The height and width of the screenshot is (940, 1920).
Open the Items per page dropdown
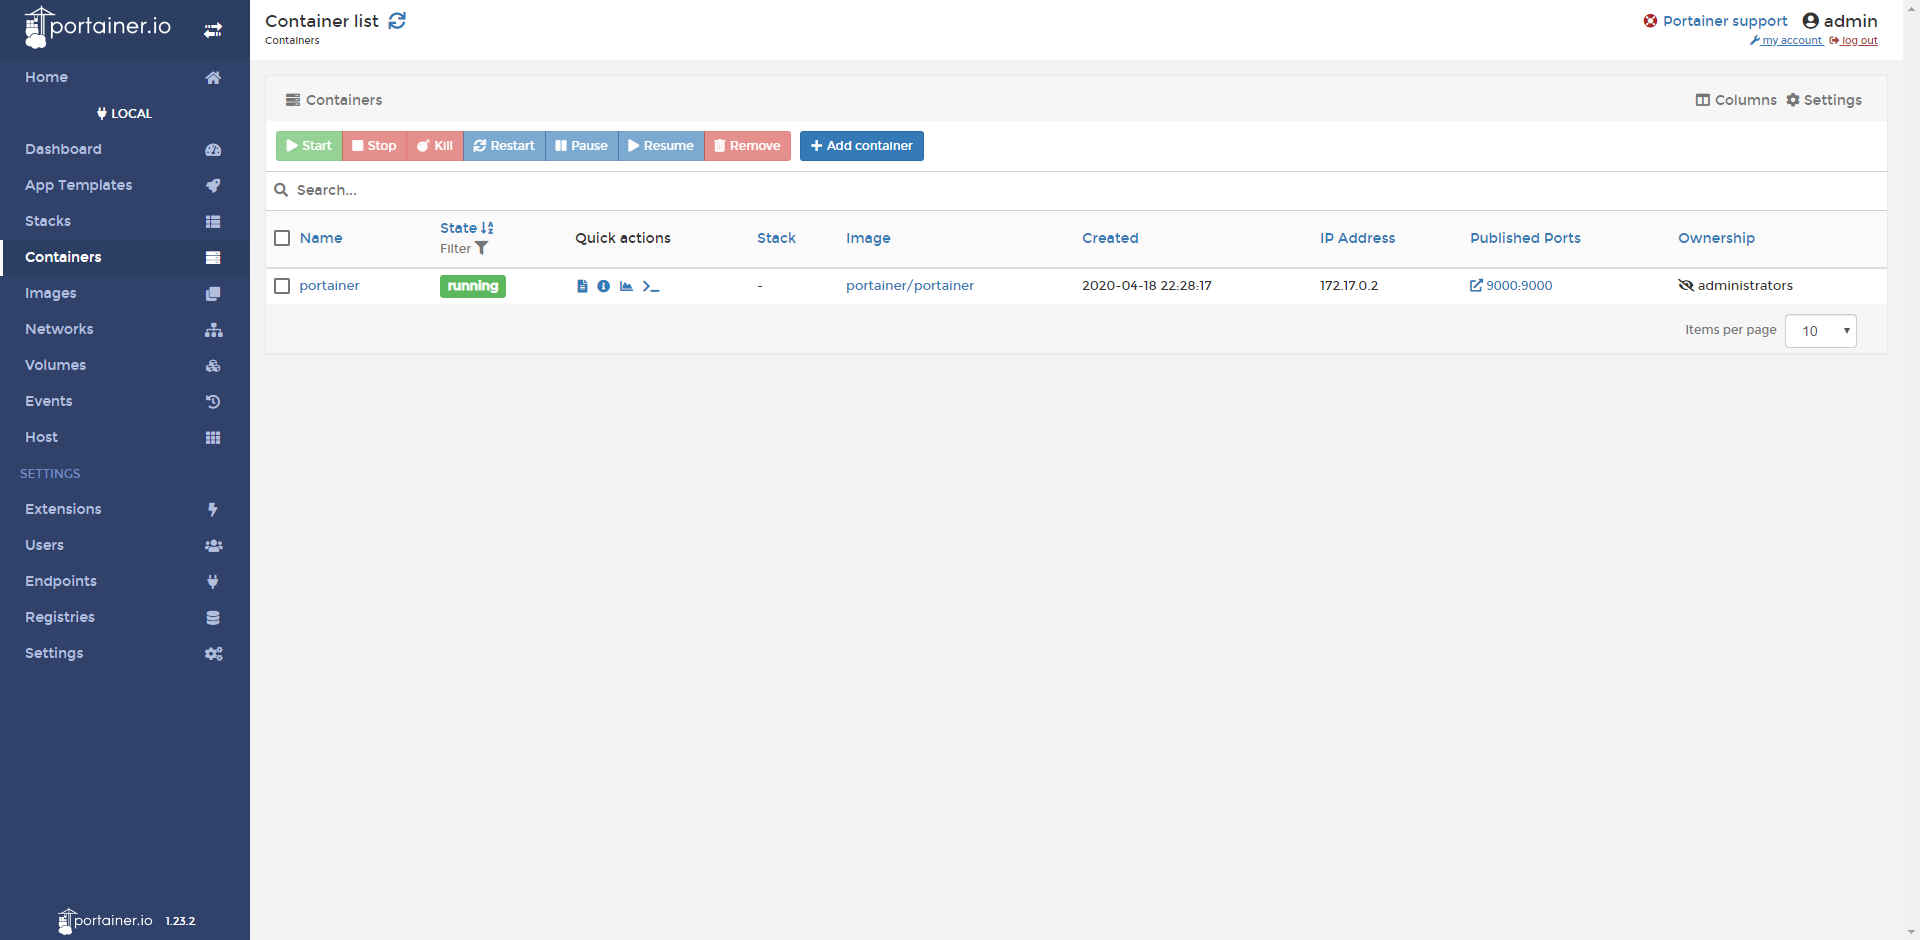pos(1821,331)
